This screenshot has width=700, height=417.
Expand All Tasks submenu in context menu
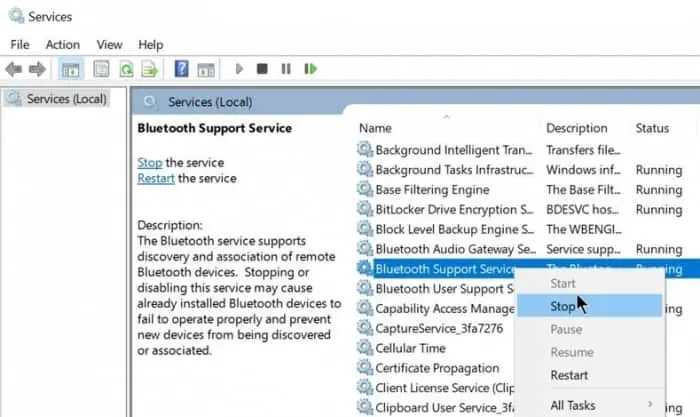coord(589,405)
